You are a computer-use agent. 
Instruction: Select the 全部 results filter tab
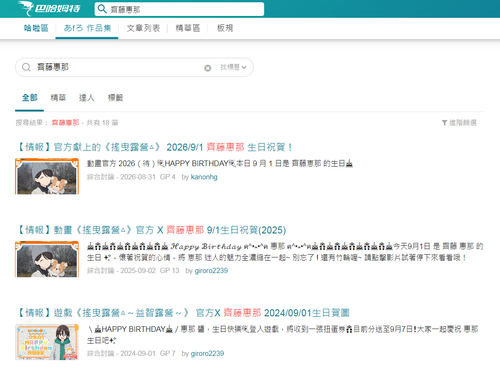click(x=29, y=98)
